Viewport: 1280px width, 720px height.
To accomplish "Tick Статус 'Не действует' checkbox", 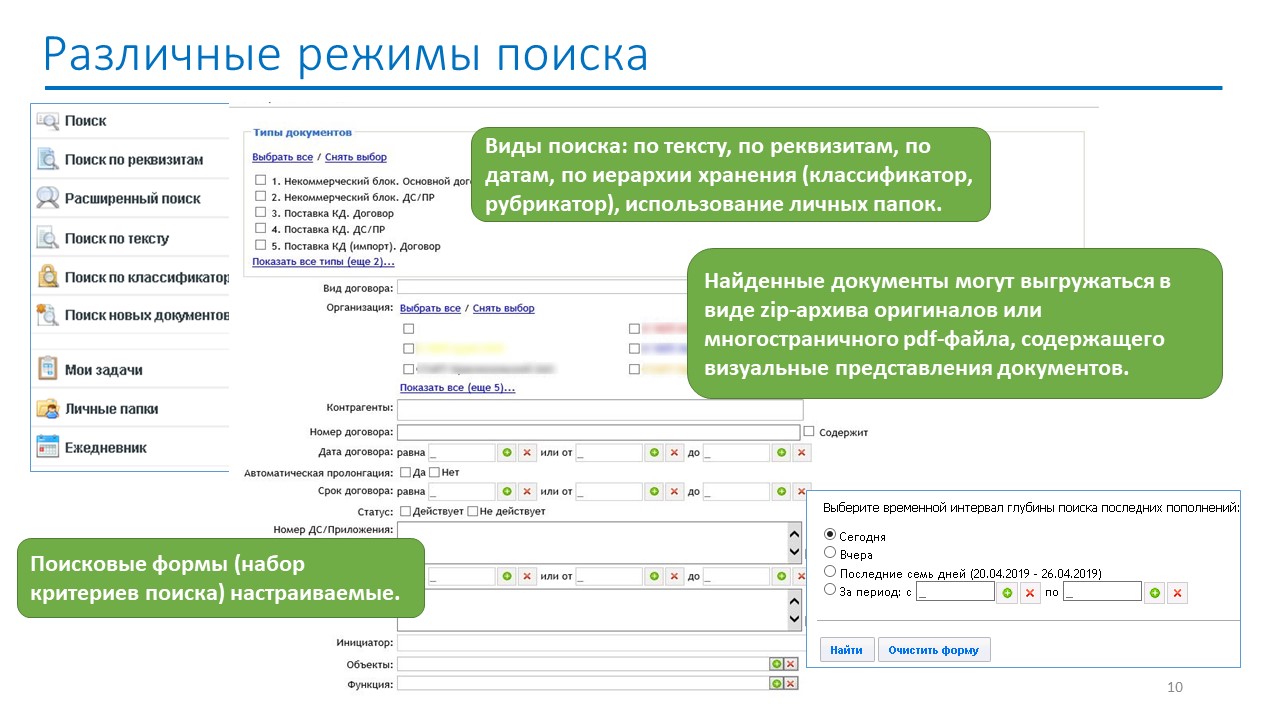I will pos(473,511).
